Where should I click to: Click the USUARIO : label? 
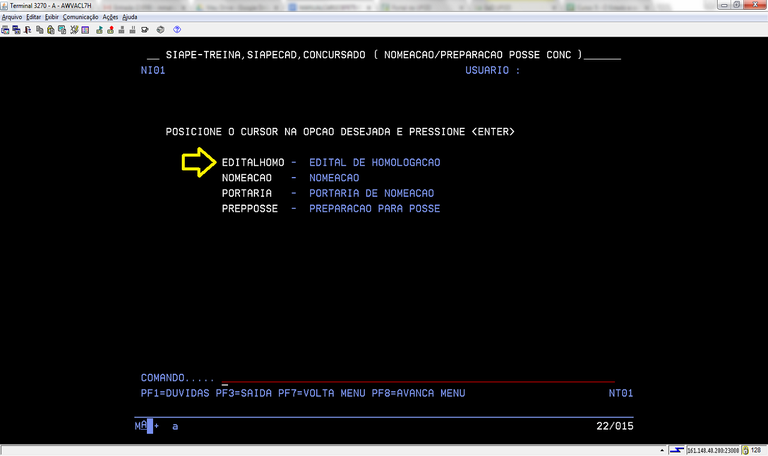pyautogui.click(x=492, y=71)
